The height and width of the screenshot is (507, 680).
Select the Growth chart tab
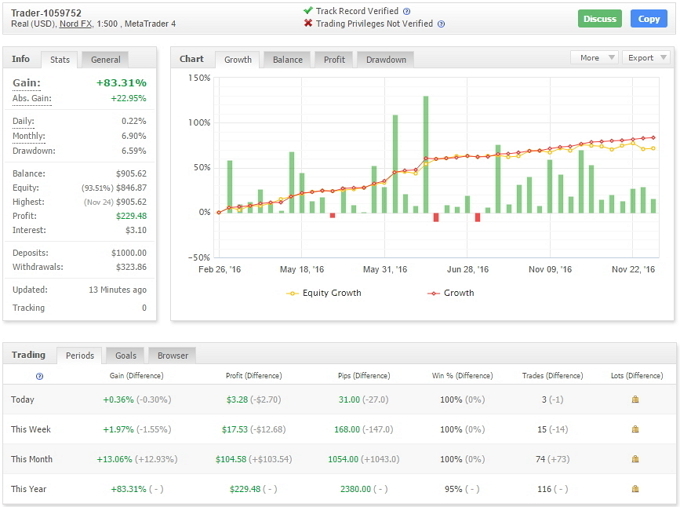coord(238,60)
